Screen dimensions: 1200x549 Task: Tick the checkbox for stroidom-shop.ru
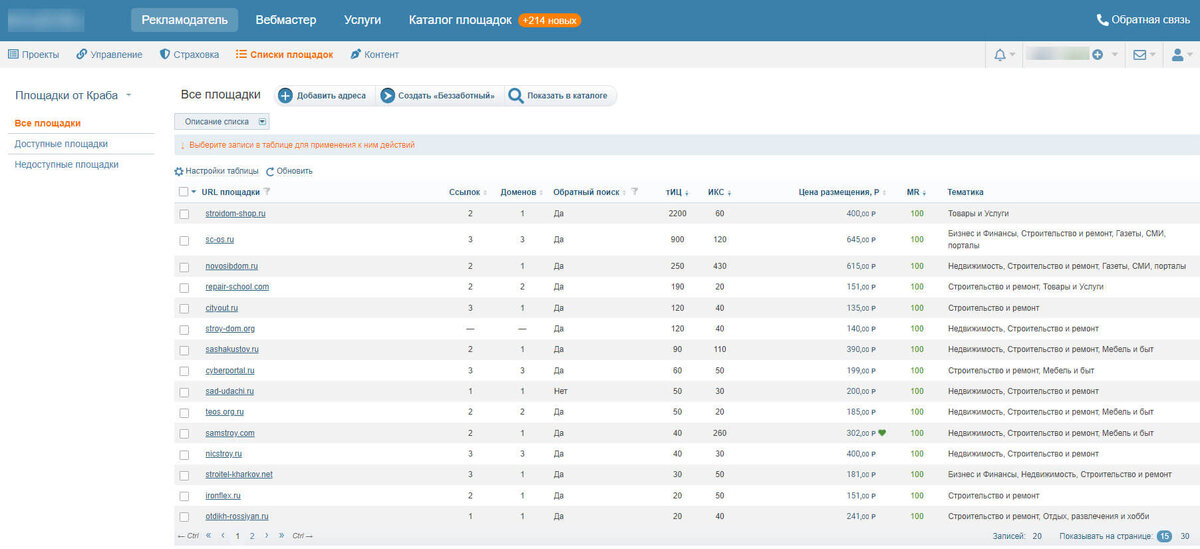click(x=184, y=214)
